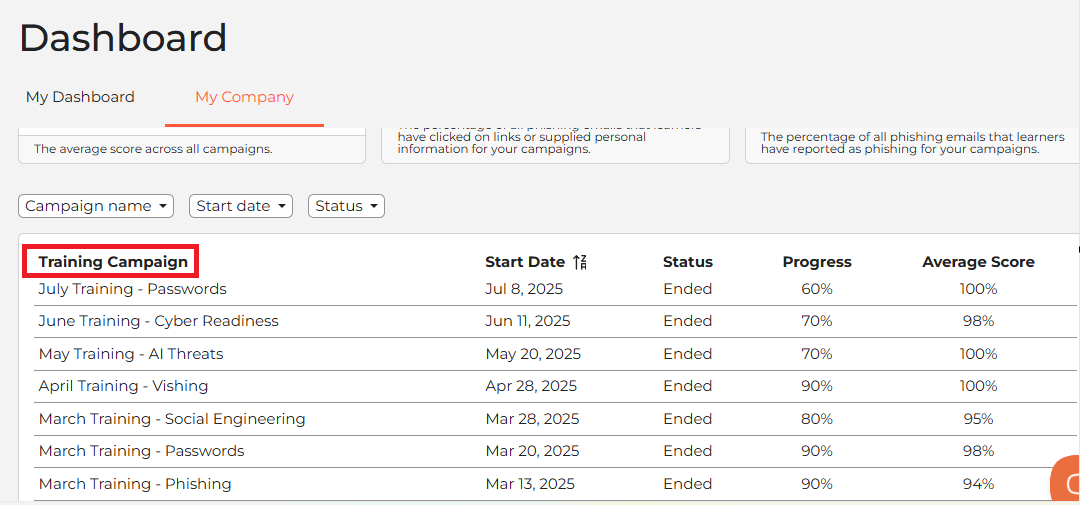Sort by the Start Date column header
The width and height of the screenshot is (1080, 505).
click(x=525, y=262)
